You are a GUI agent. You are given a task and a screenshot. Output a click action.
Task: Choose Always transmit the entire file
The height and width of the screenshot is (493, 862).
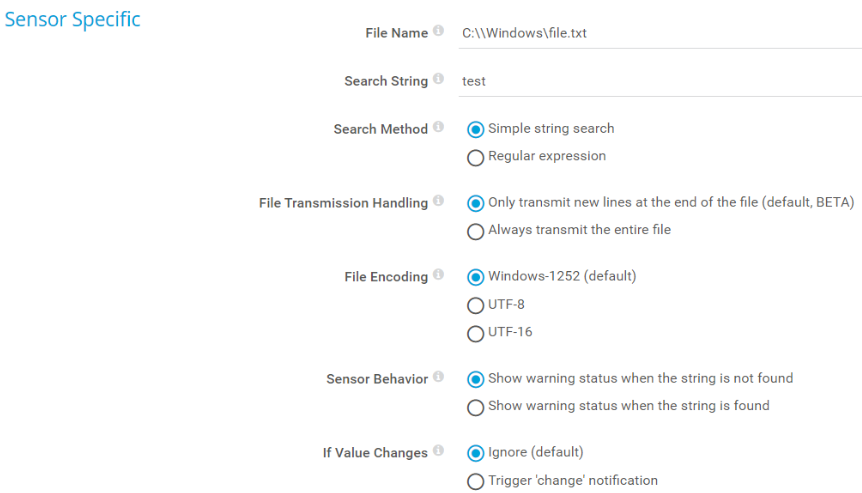(476, 231)
